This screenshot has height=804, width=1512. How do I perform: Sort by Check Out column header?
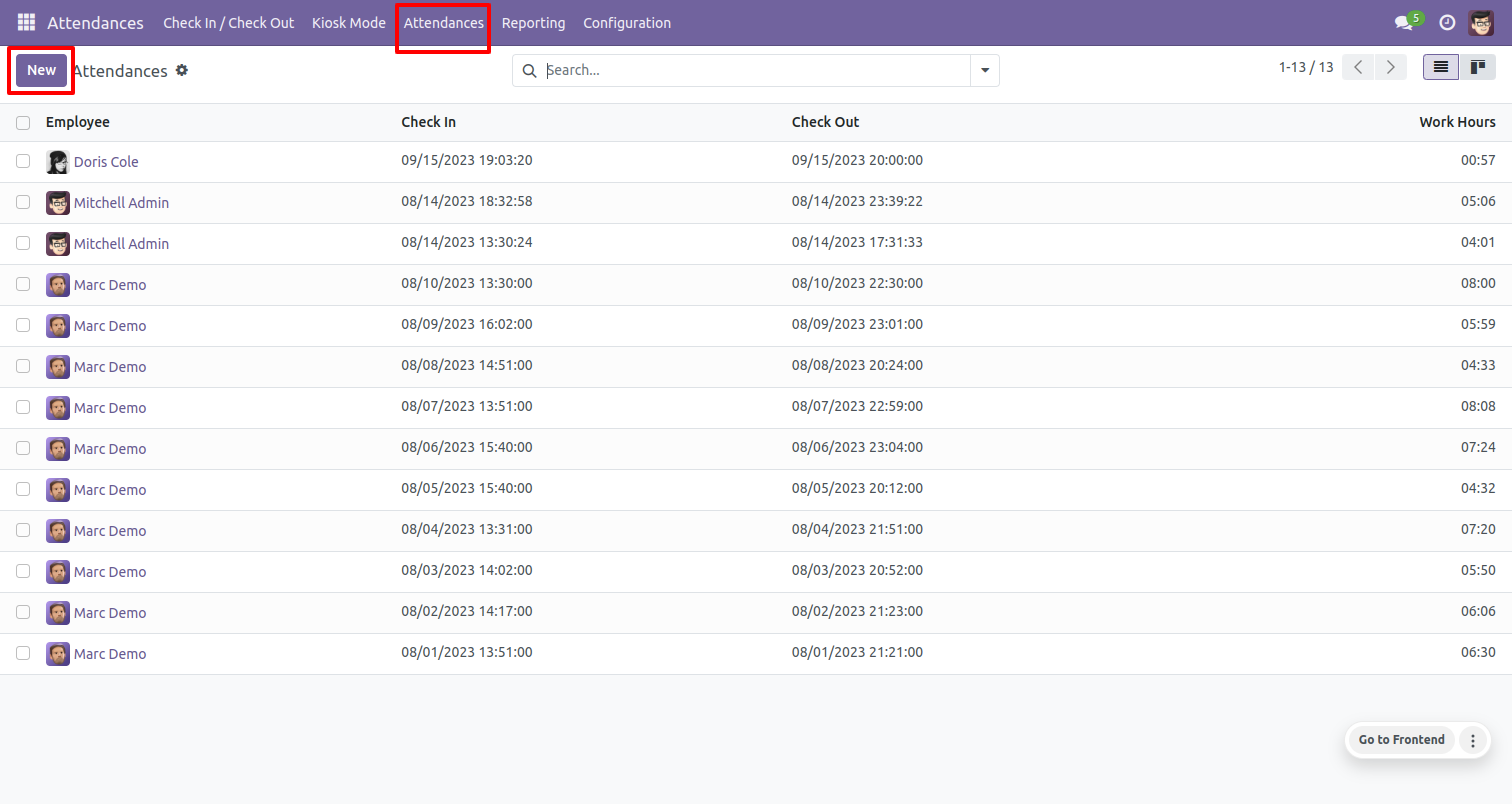826,122
